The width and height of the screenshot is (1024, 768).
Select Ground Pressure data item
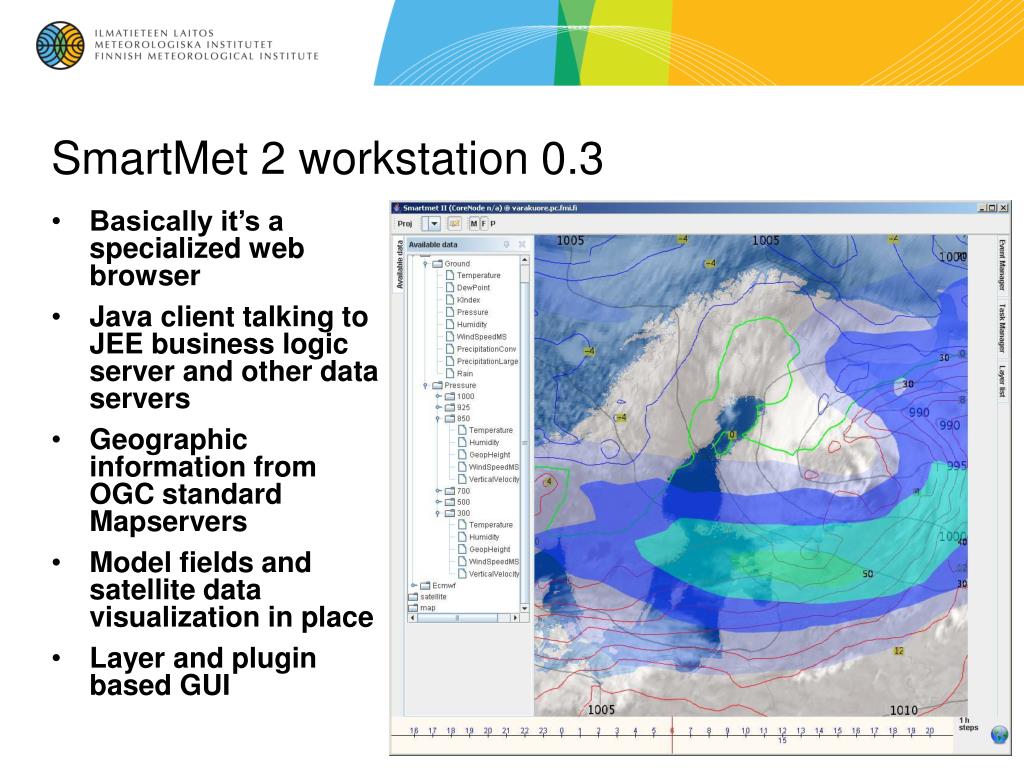pos(467,313)
